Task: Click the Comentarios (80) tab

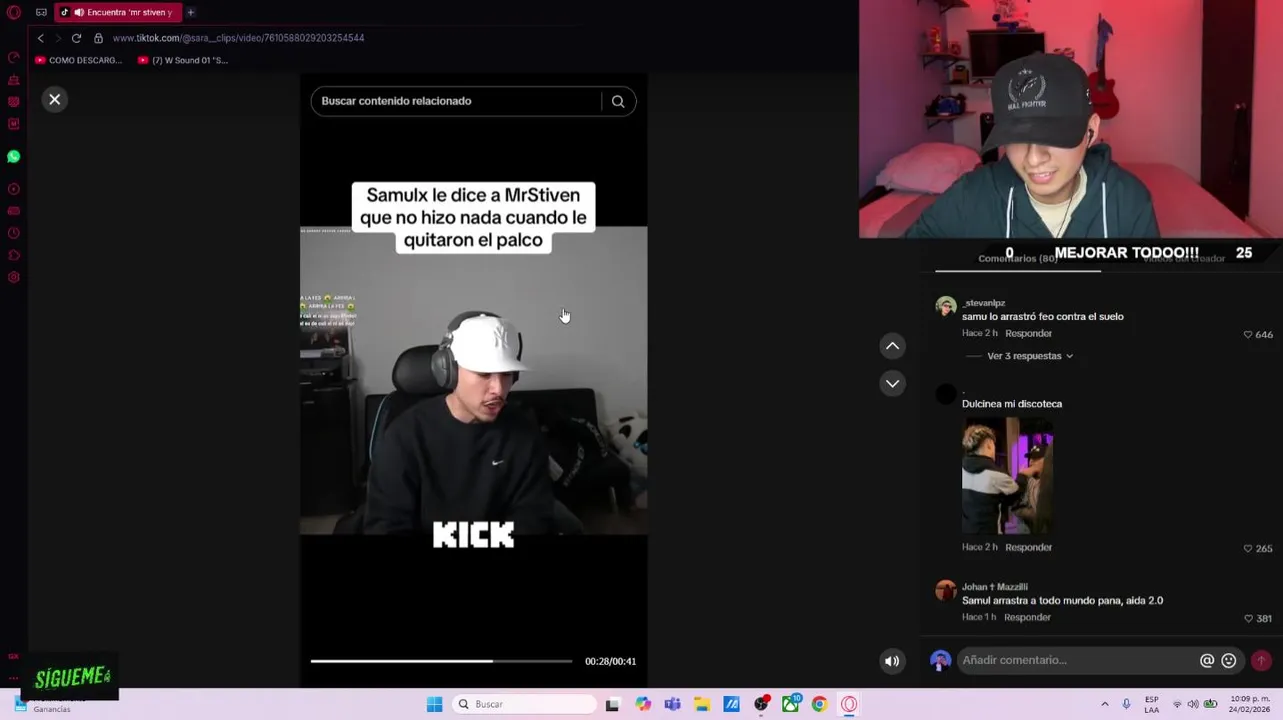Action: 1017,259
